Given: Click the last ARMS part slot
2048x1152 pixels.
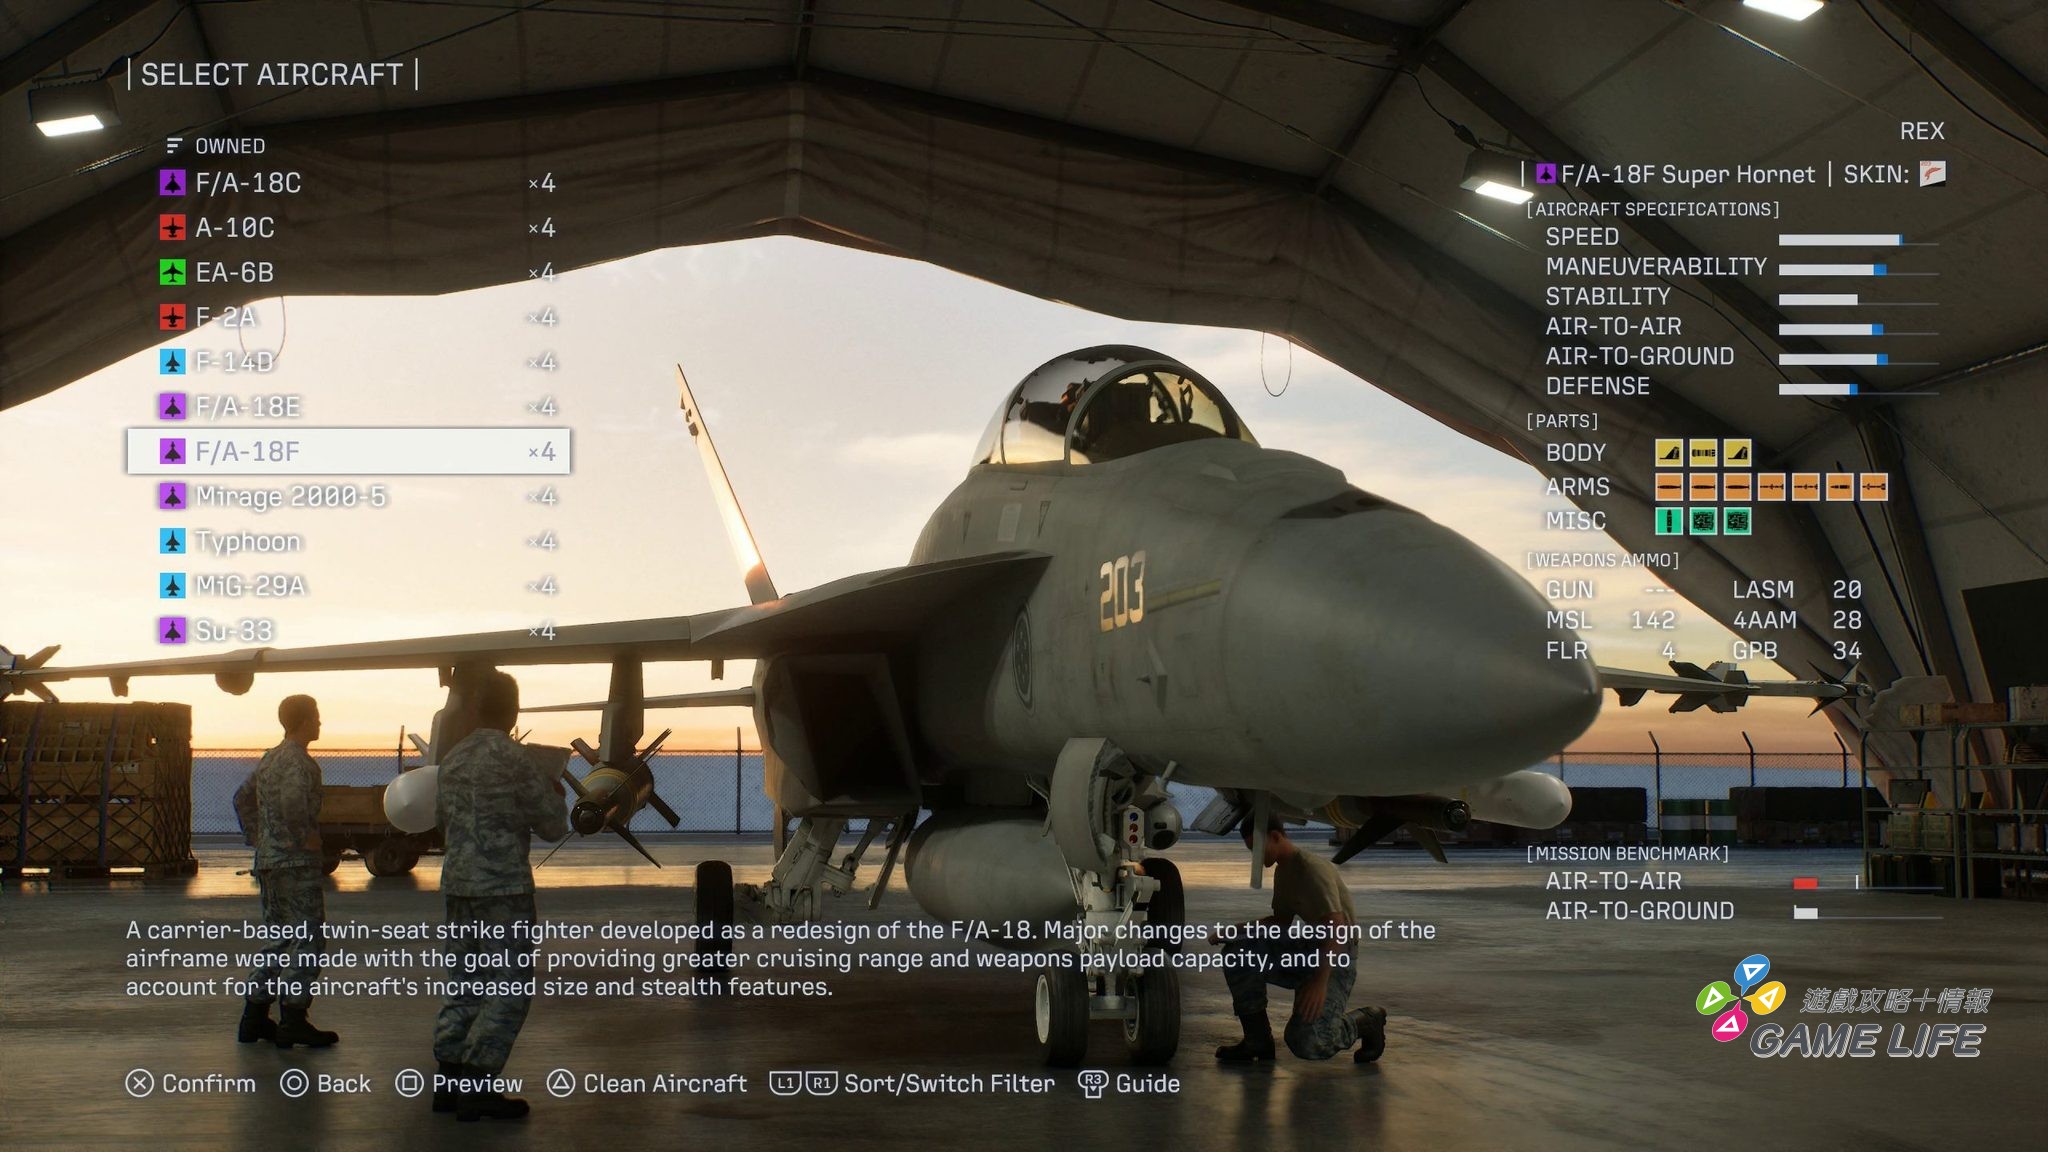Looking at the screenshot, I should [x=1873, y=487].
